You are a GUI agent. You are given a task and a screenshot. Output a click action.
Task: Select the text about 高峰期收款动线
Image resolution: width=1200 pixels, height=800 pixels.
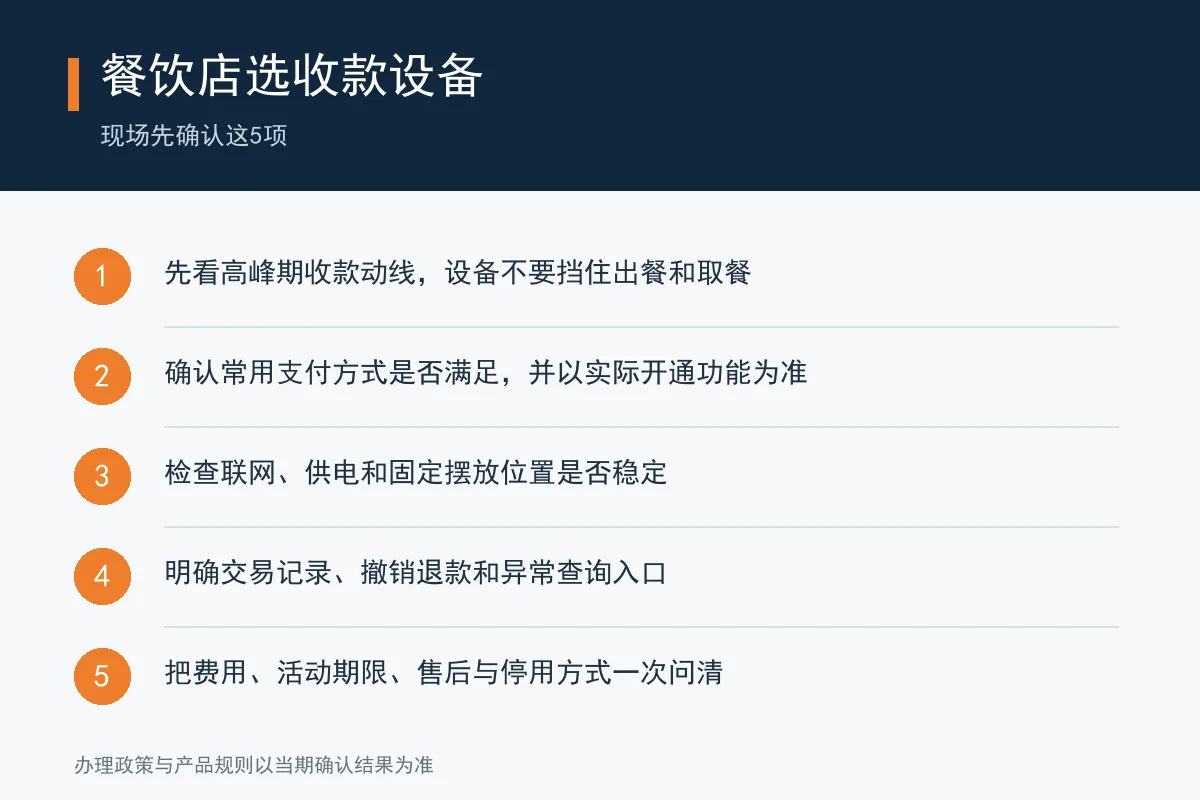tap(458, 273)
